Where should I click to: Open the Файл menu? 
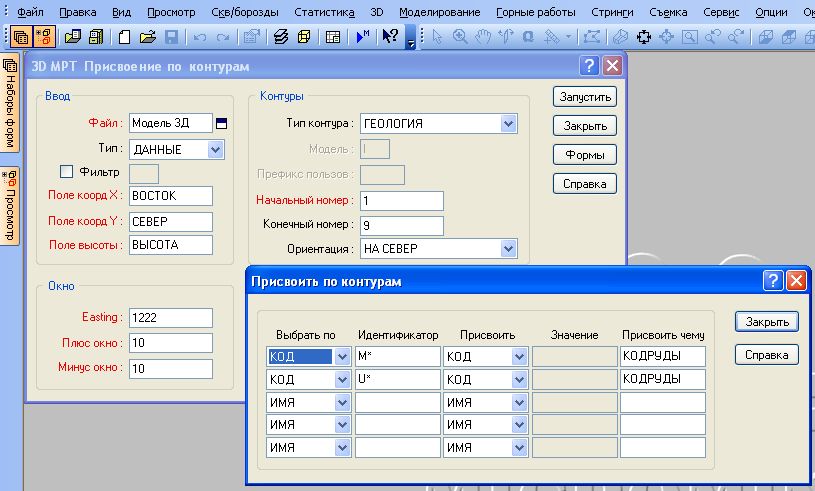(30, 12)
